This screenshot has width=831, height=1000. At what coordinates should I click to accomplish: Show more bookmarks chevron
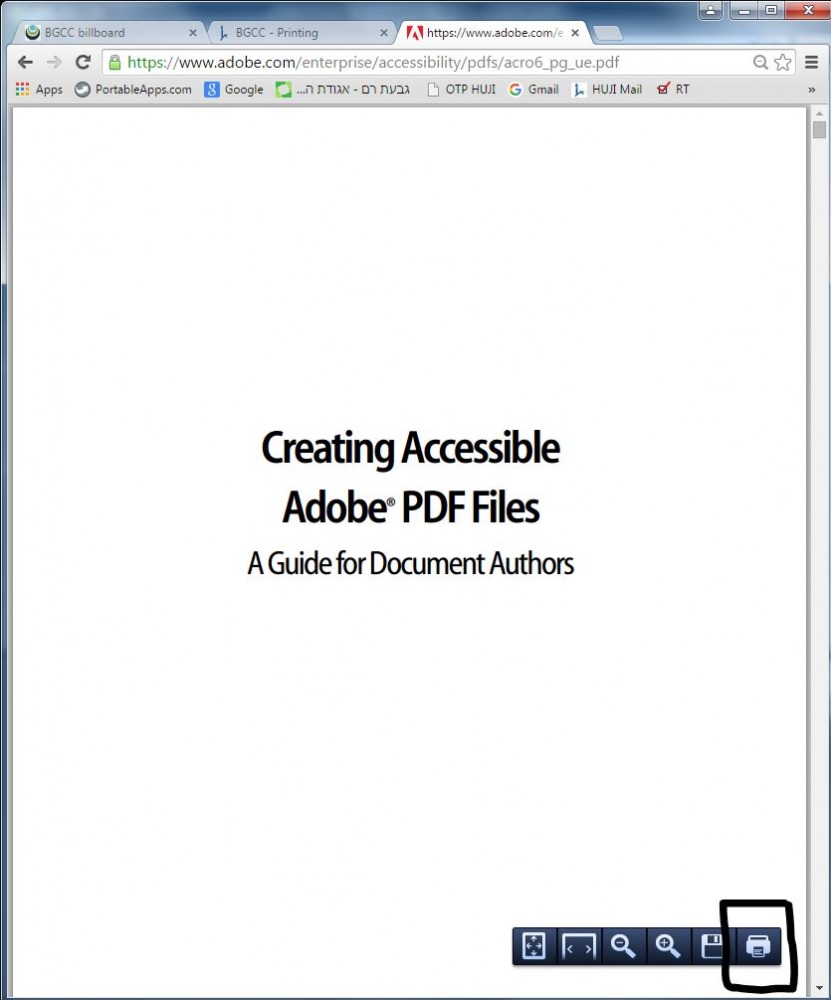(811, 90)
